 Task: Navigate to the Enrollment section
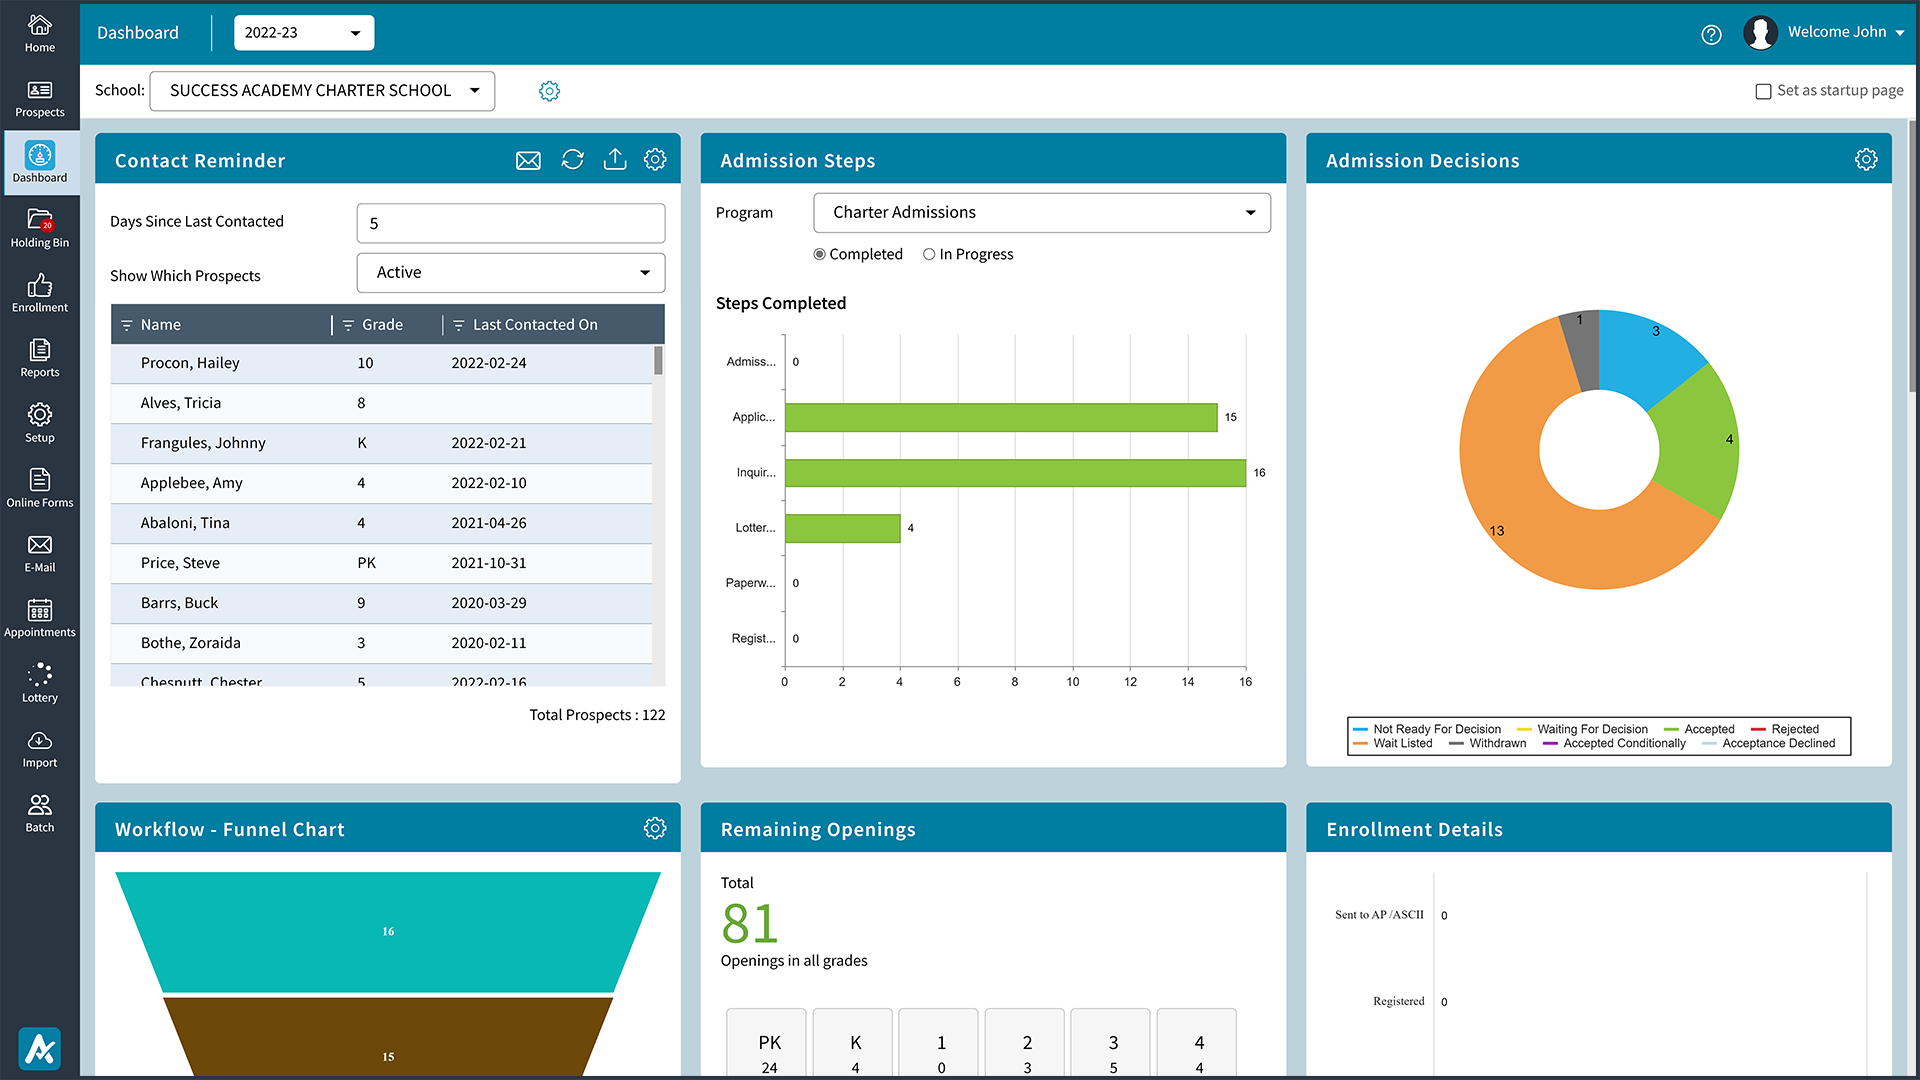(x=40, y=292)
